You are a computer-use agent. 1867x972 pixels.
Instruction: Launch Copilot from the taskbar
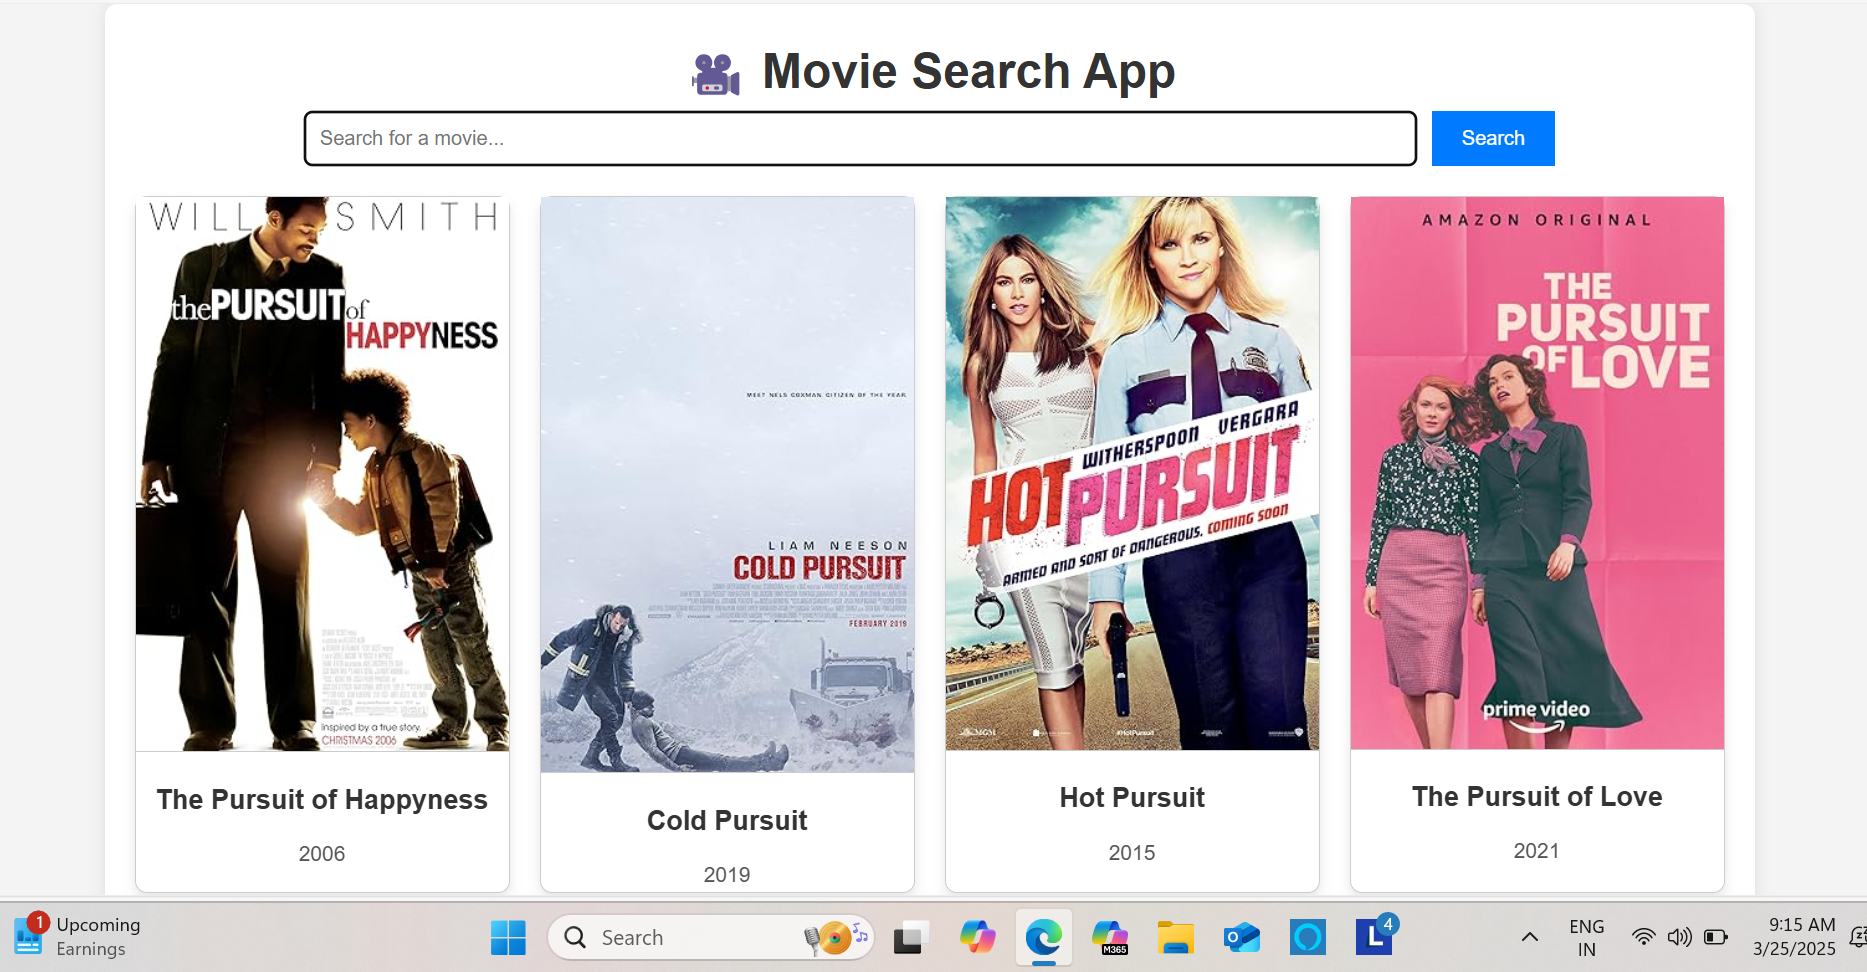[x=977, y=938]
